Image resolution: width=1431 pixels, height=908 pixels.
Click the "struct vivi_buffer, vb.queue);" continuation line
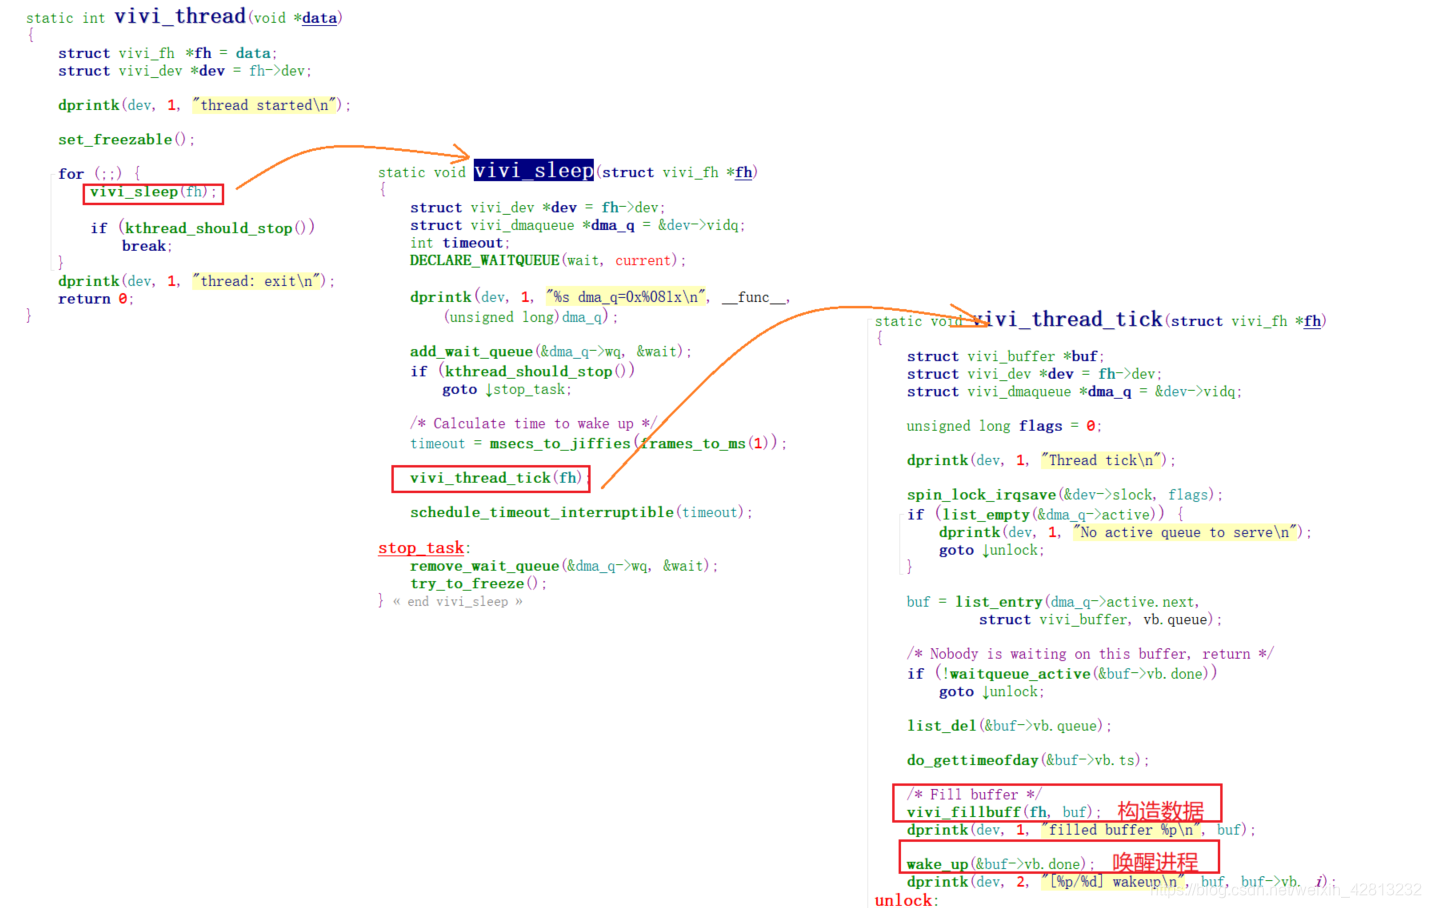pos(1100,620)
